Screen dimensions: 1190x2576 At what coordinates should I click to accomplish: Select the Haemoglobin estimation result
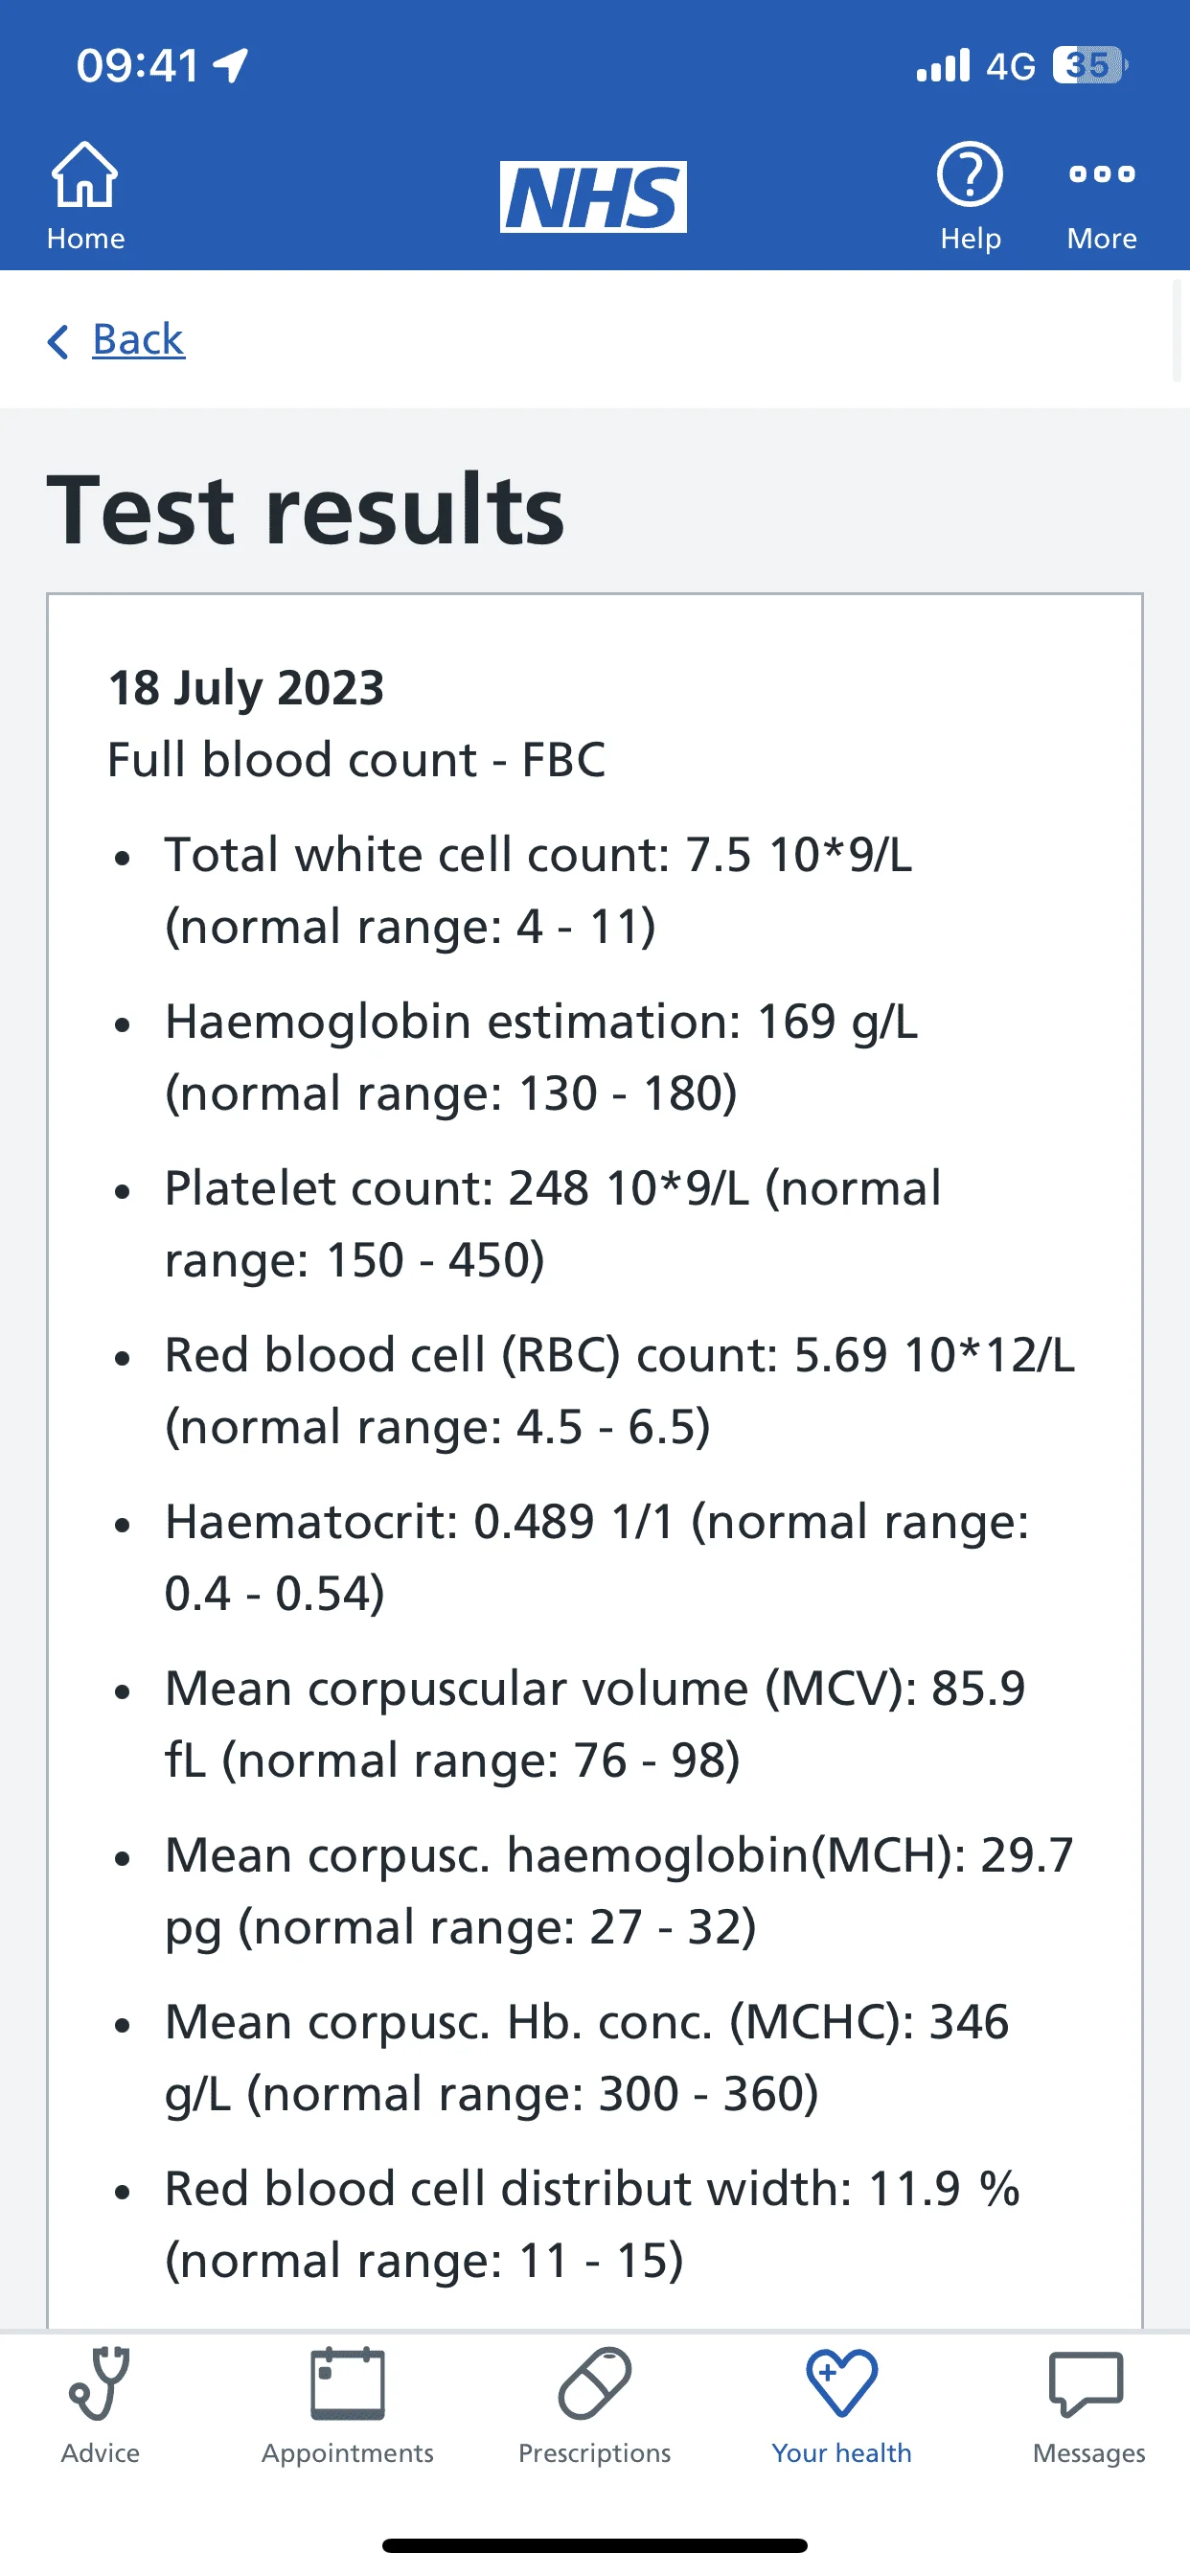(541, 1057)
